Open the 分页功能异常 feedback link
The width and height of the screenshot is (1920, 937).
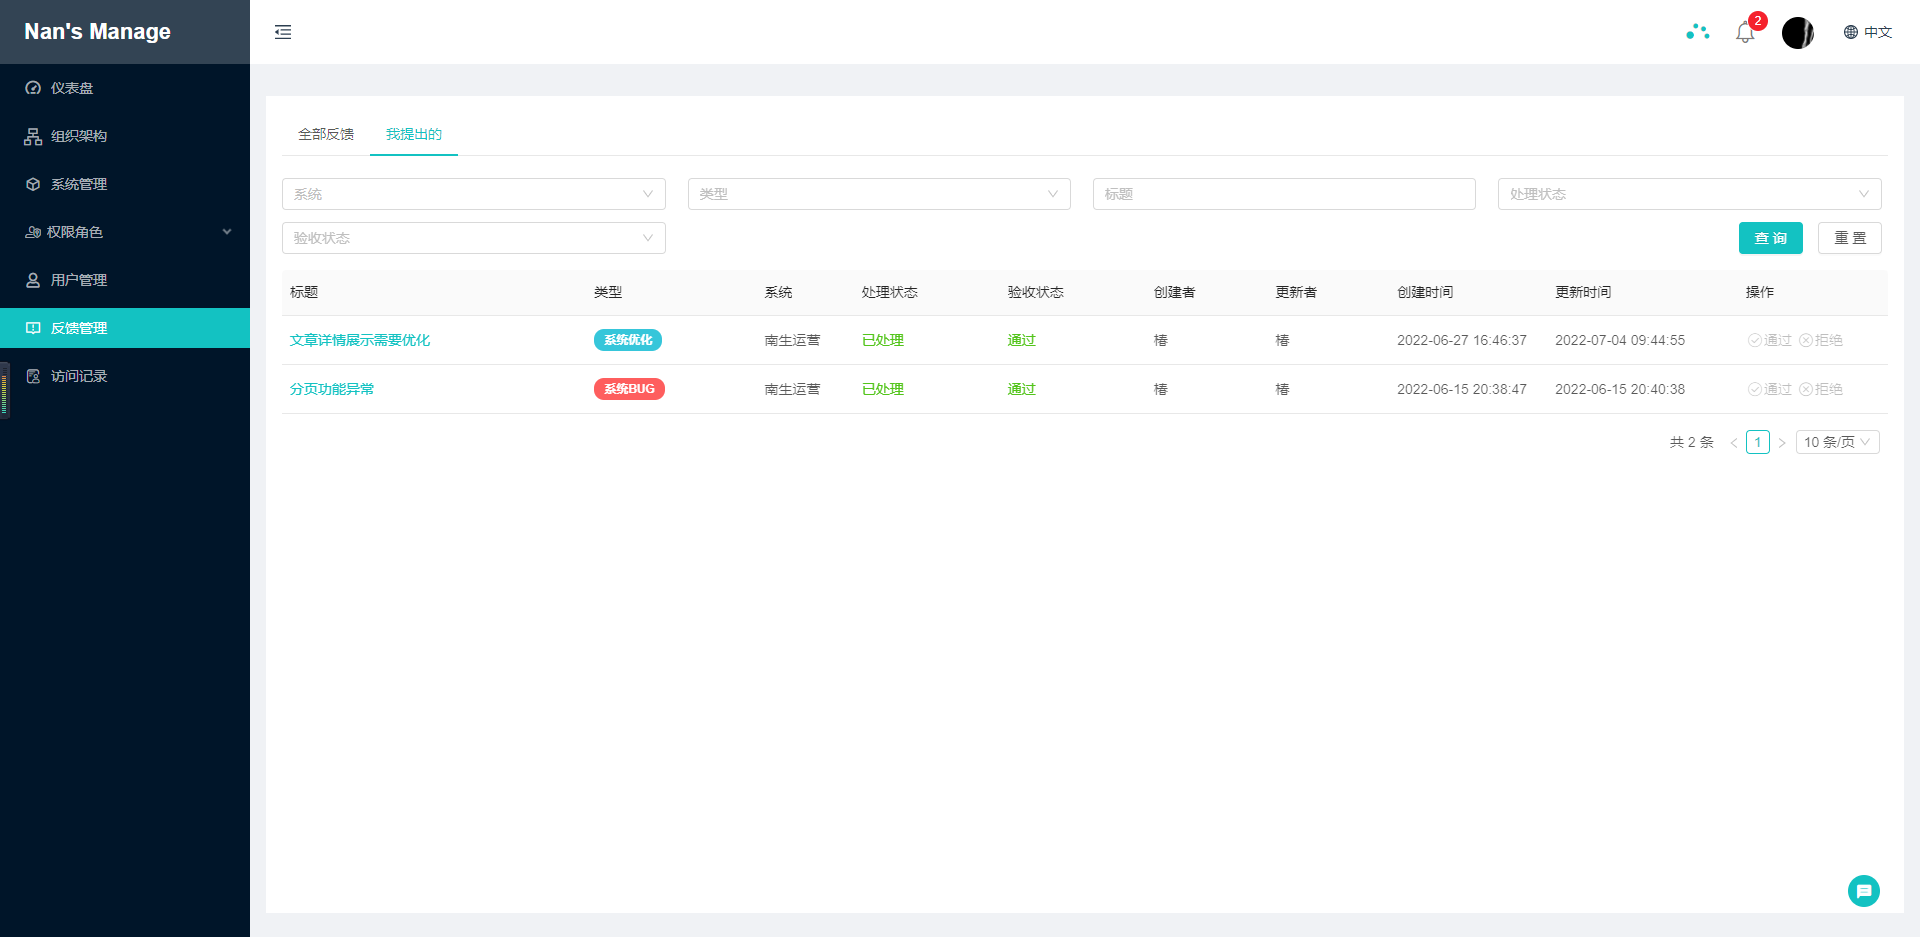(x=332, y=389)
